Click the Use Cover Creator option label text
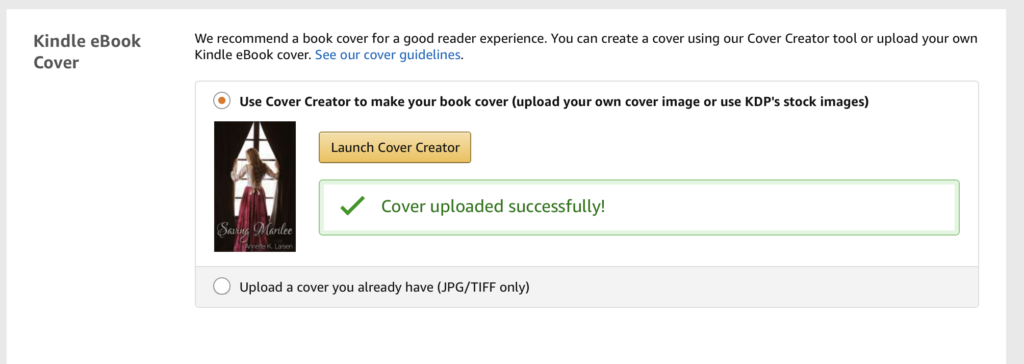This screenshot has height=364, width=1024. 554,102
